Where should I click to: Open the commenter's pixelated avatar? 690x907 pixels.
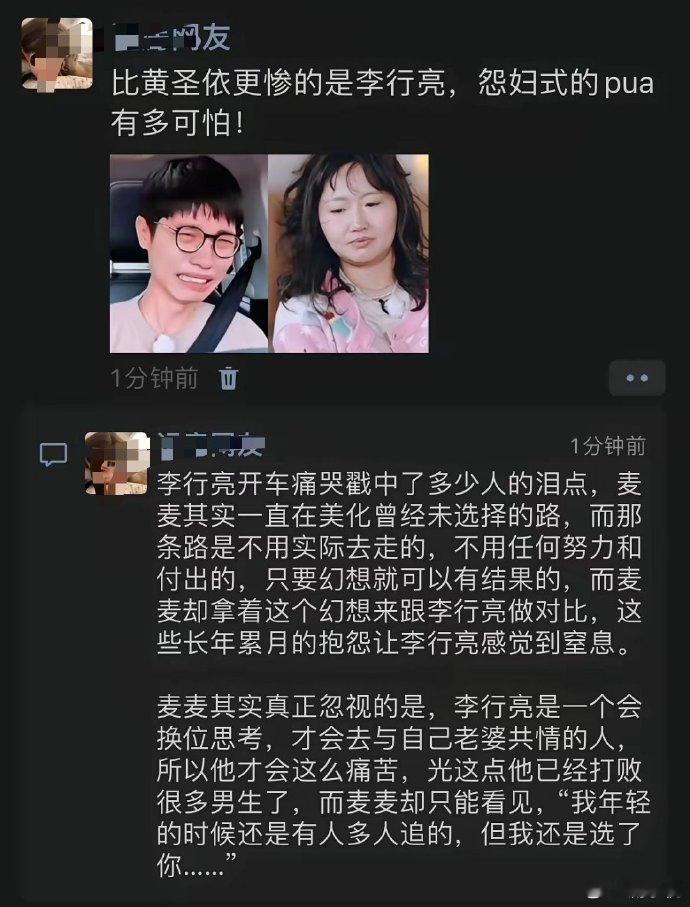click(117, 463)
